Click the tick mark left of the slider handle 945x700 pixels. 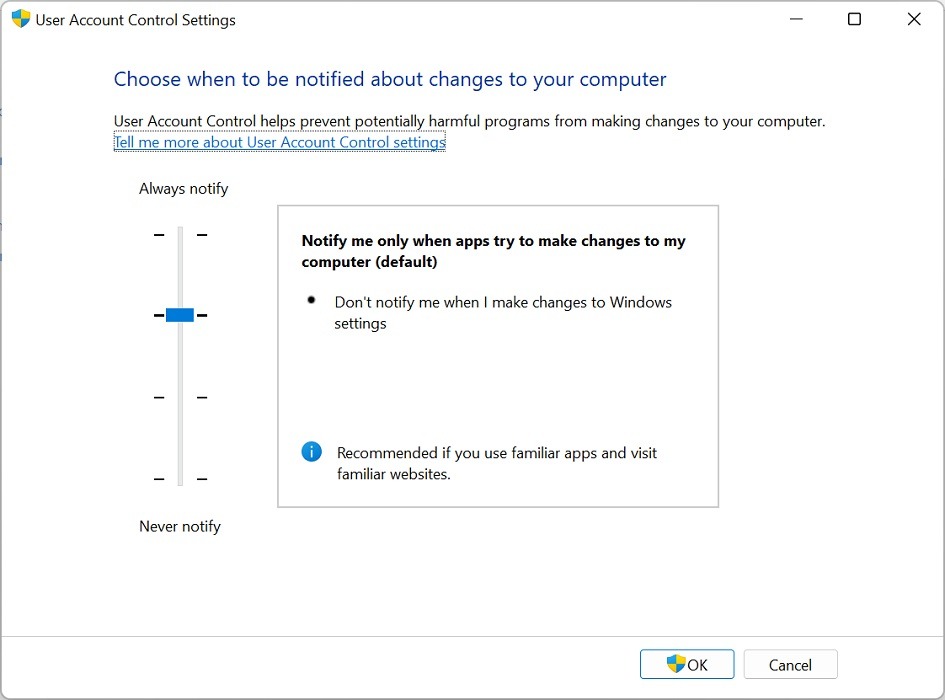(x=158, y=314)
